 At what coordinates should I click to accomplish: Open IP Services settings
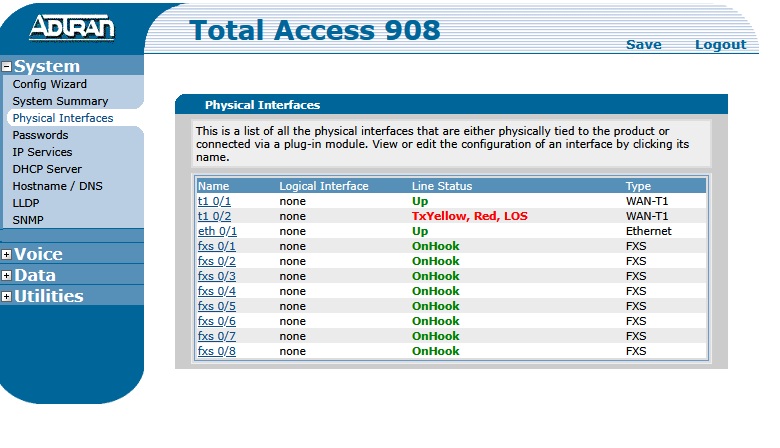[x=42, y=152]
